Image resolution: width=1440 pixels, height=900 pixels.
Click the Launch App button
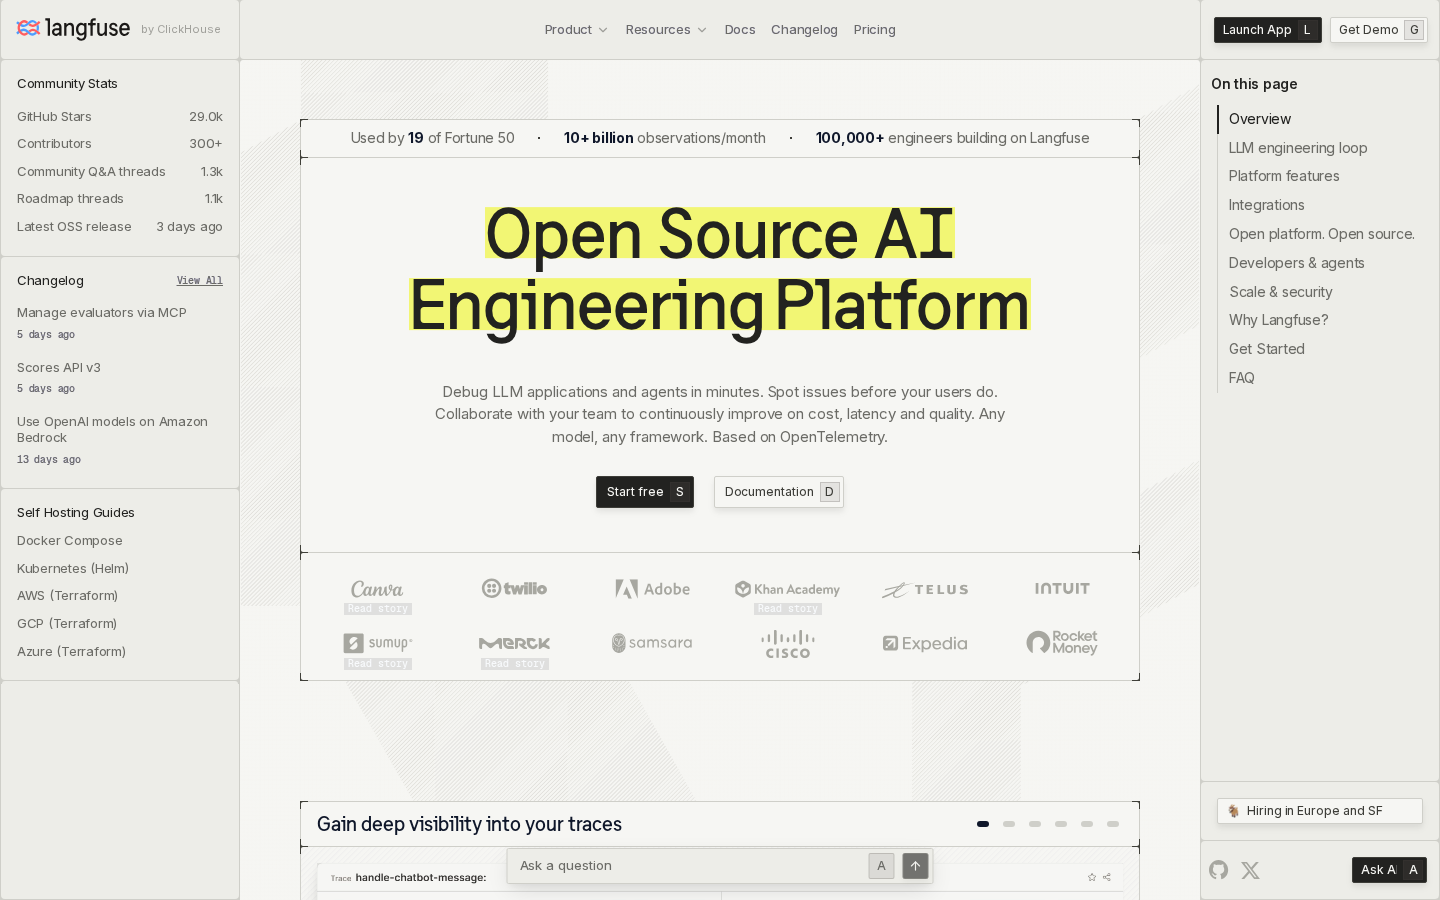click(1267, 30)
